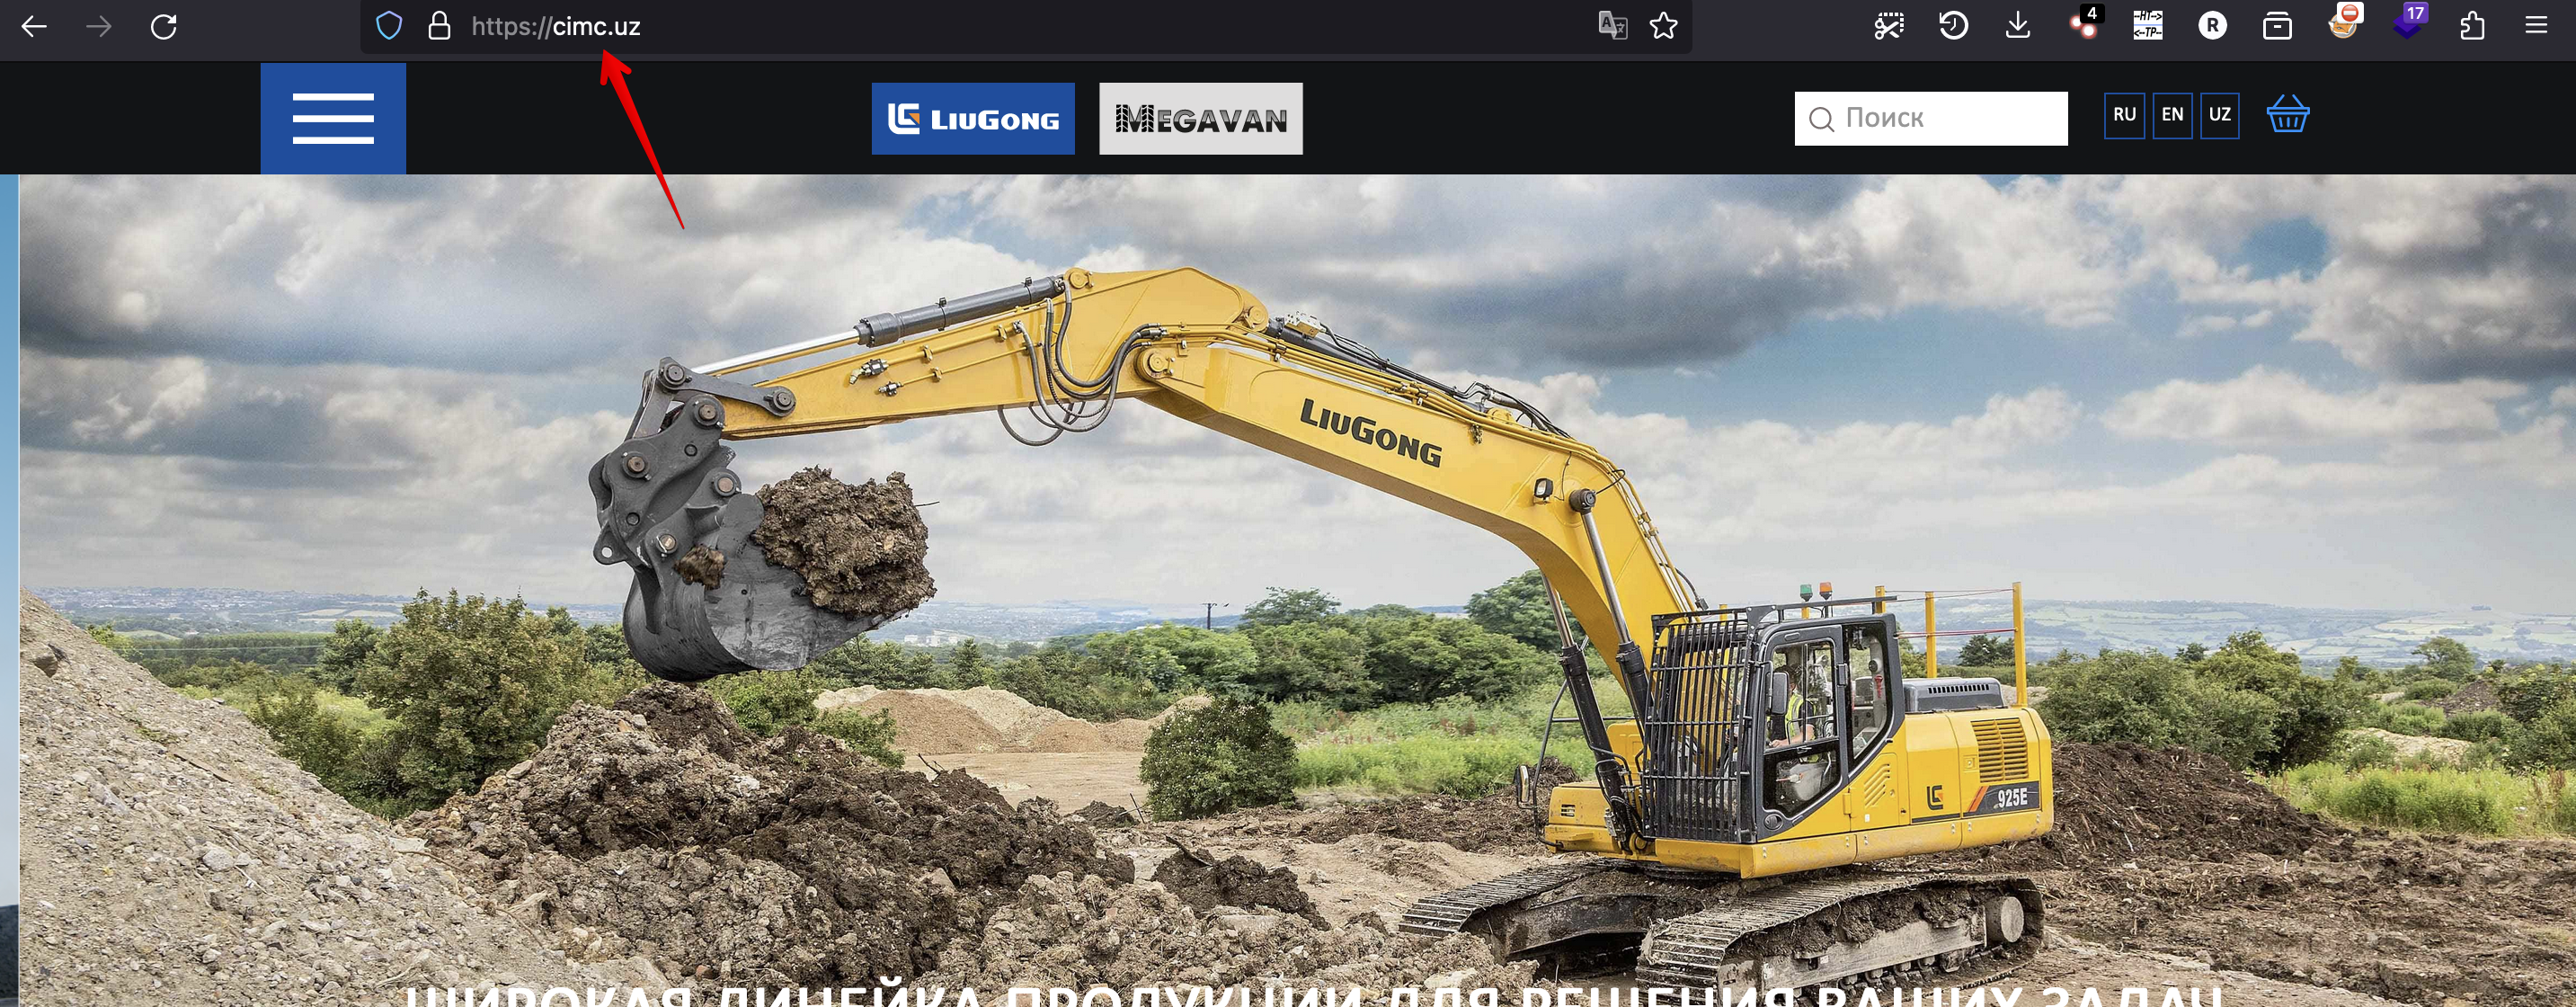Click the shopping basket icon
The image size is (2576, 1007).
coord(2287,115)
